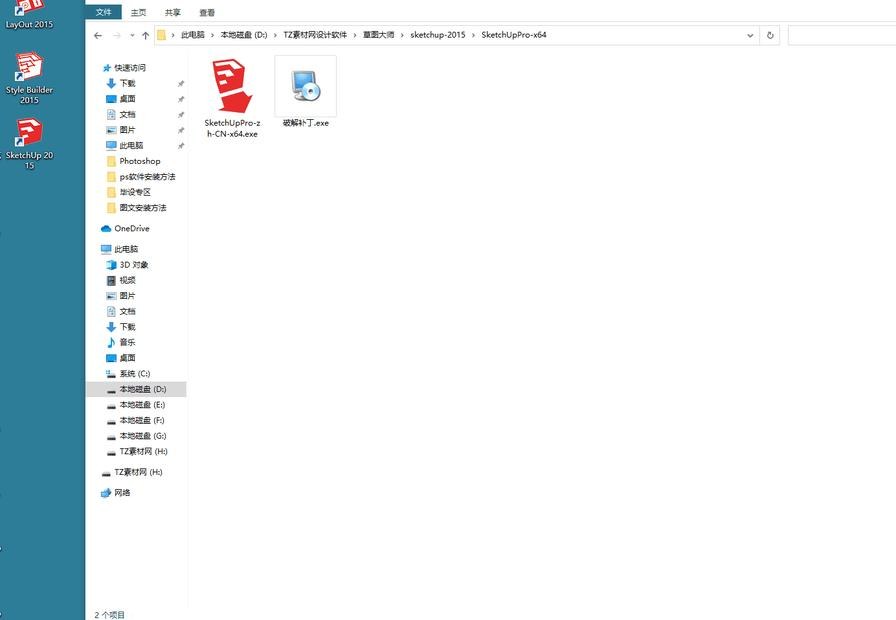Navigate to 此电脑 in the address bar
Image resolution: width=896 pixels, height=620 pixels.
pyautogui.click(x=193, y=35)
